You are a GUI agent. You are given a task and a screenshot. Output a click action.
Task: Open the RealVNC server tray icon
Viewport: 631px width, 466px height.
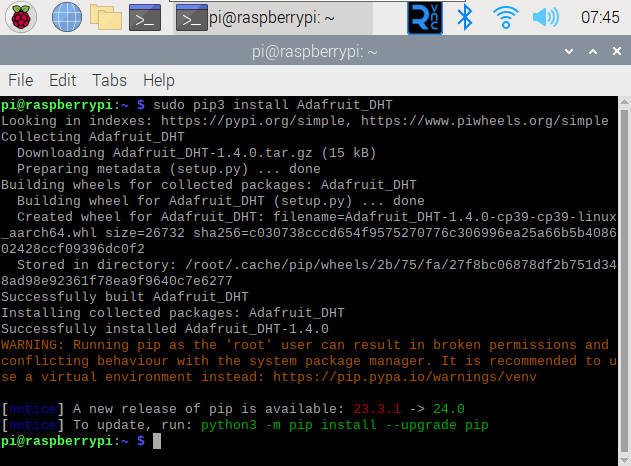point(425,17)
